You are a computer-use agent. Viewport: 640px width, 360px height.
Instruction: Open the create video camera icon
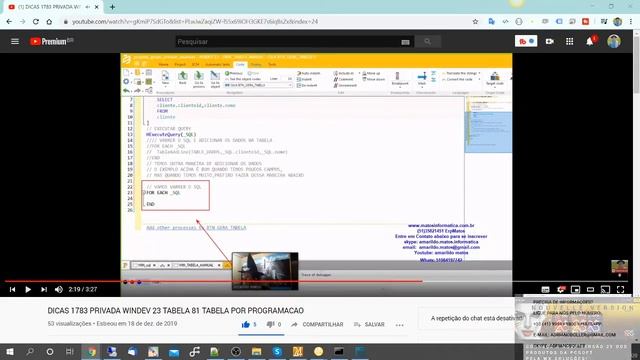549,41
